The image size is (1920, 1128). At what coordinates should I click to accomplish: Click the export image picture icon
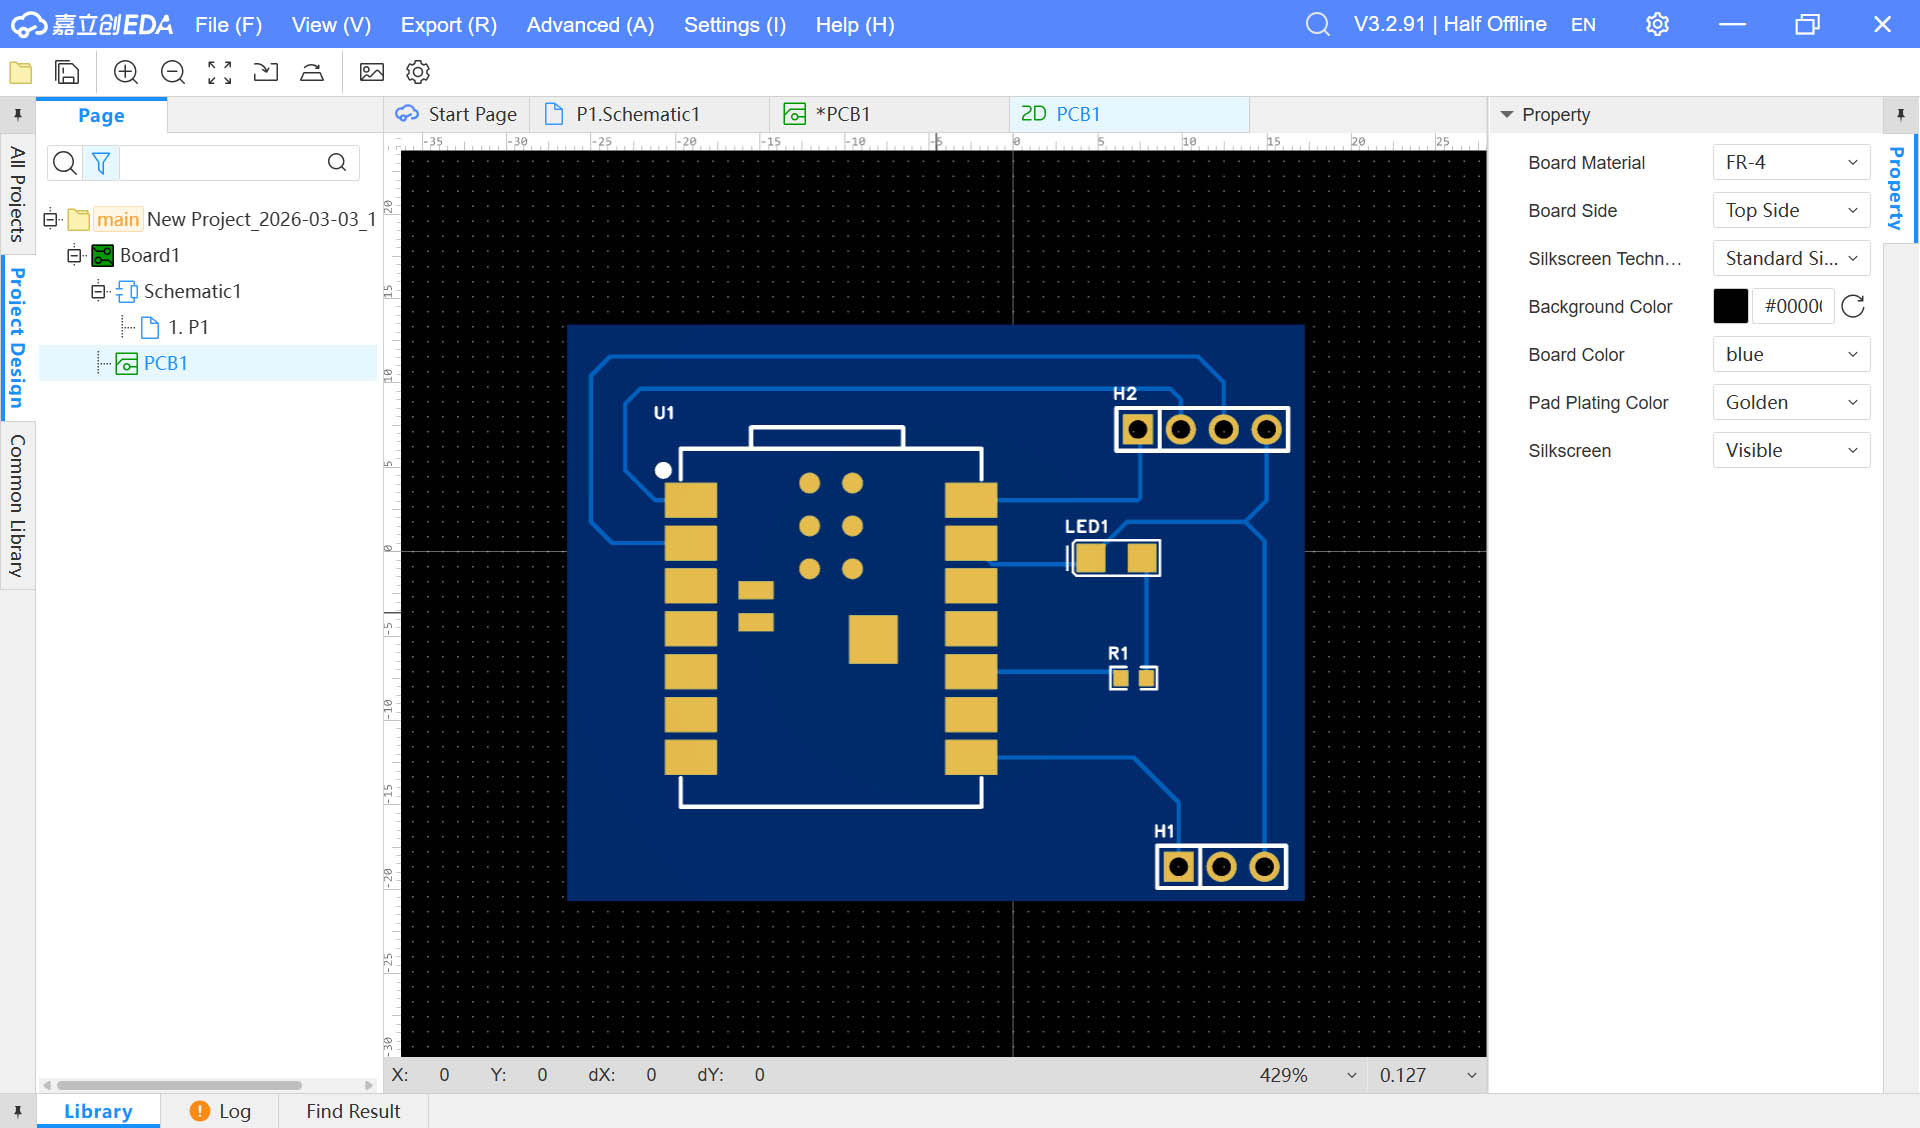point(372,72)
